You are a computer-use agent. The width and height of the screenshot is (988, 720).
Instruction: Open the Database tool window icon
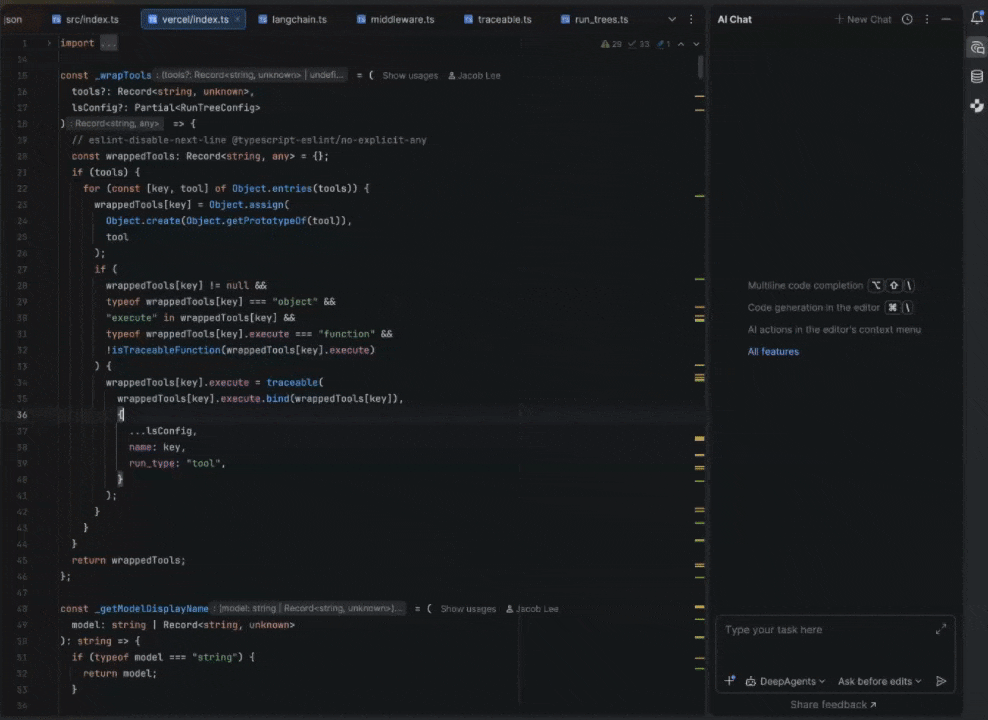click(x=976, y=77)
